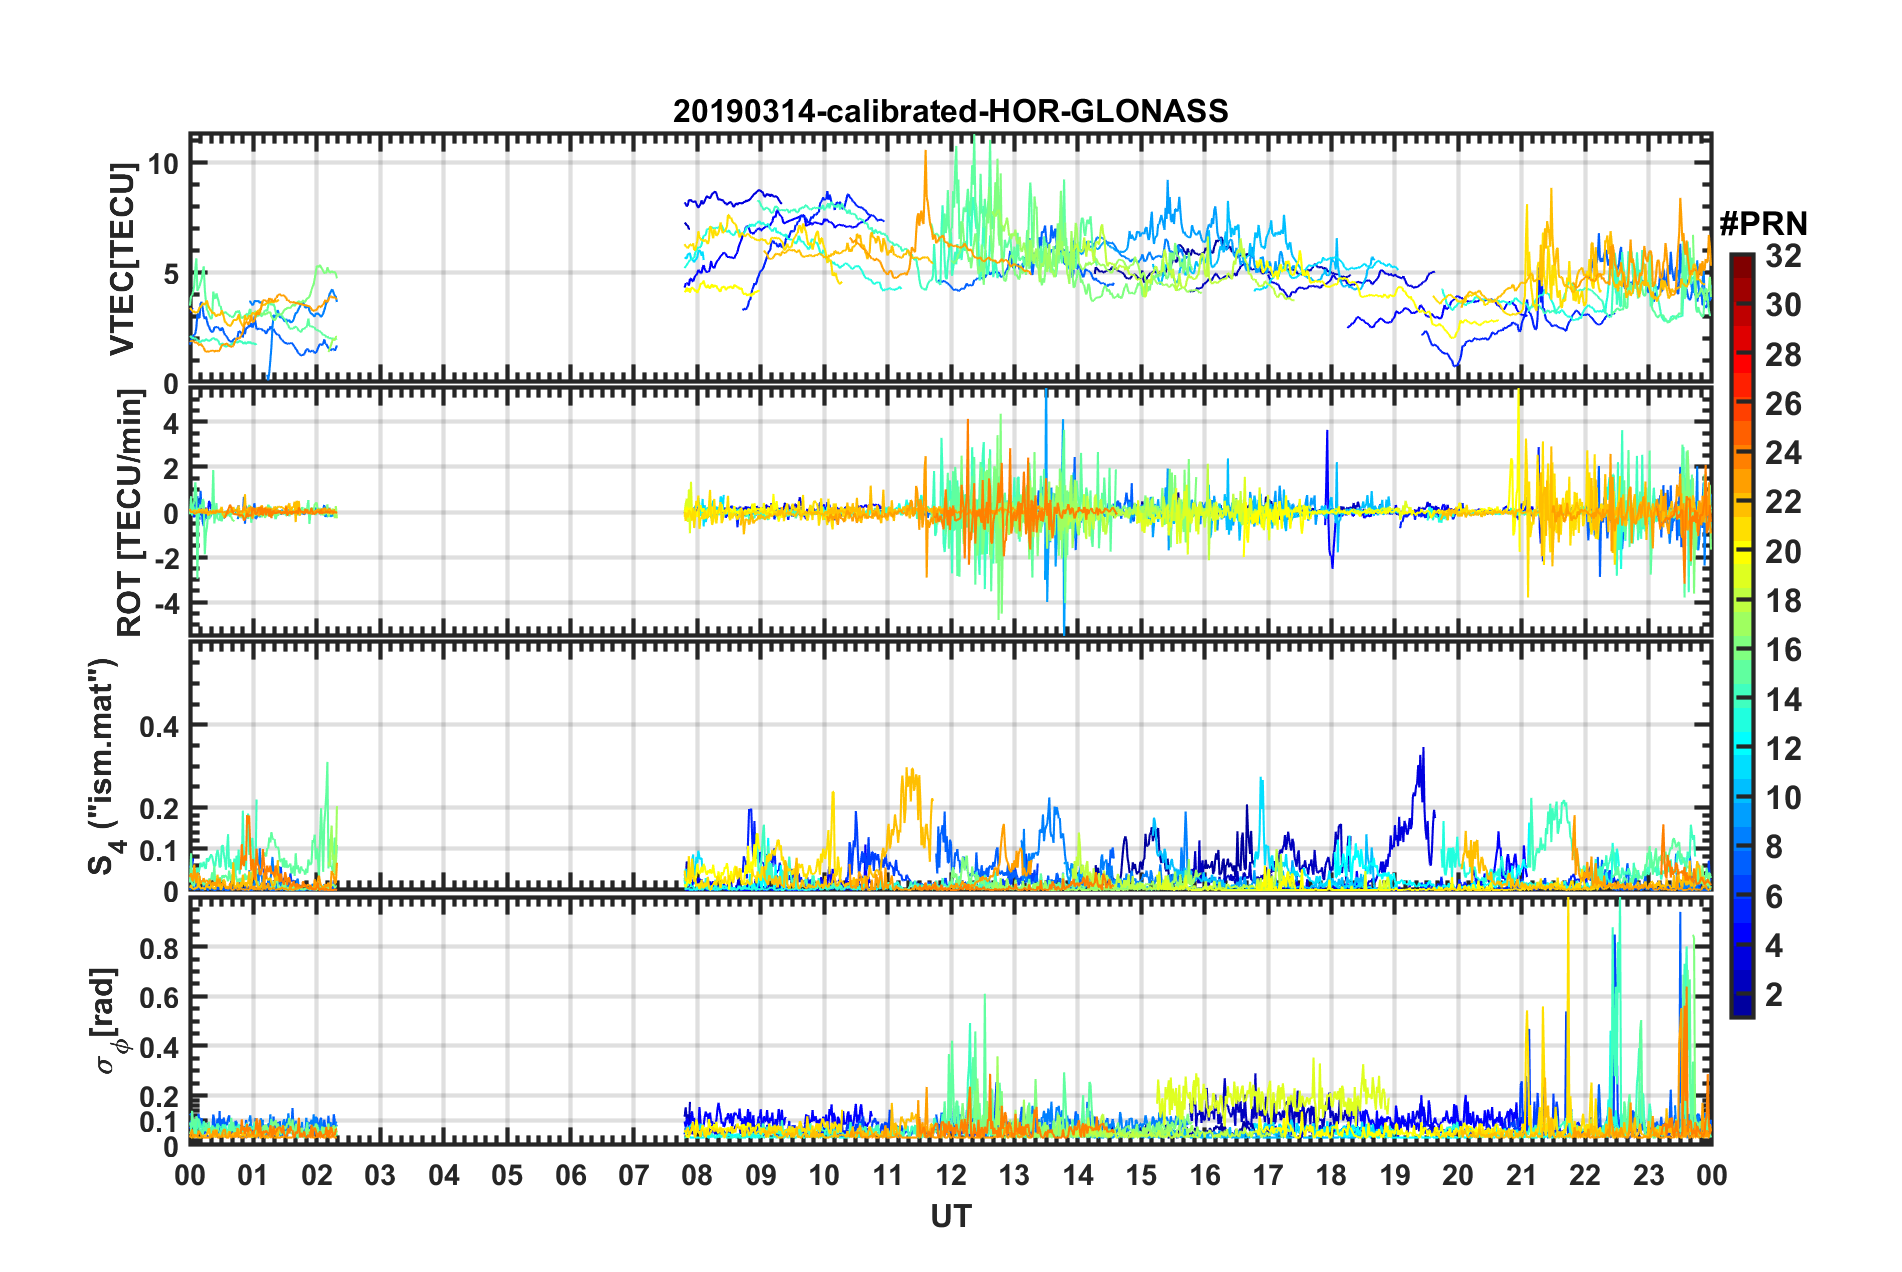The width and height of the screenshot is (1902, 1272).
Task: Select colorbar tick label "28"
Action: pyautogui.click(x=1783, y=355)
